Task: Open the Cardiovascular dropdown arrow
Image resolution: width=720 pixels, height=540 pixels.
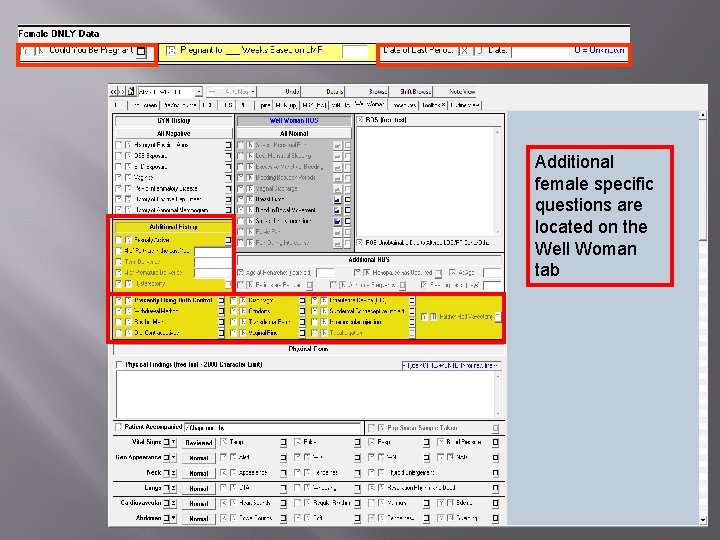Action: click(174, 503)
